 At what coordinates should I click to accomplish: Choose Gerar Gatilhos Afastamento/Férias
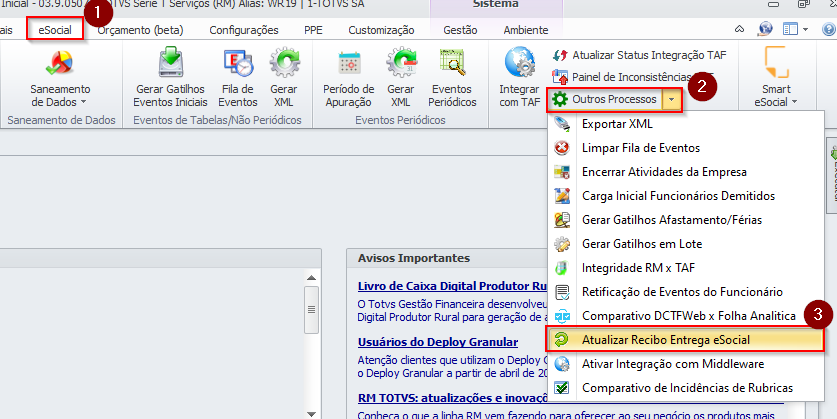tap(685, 220)
